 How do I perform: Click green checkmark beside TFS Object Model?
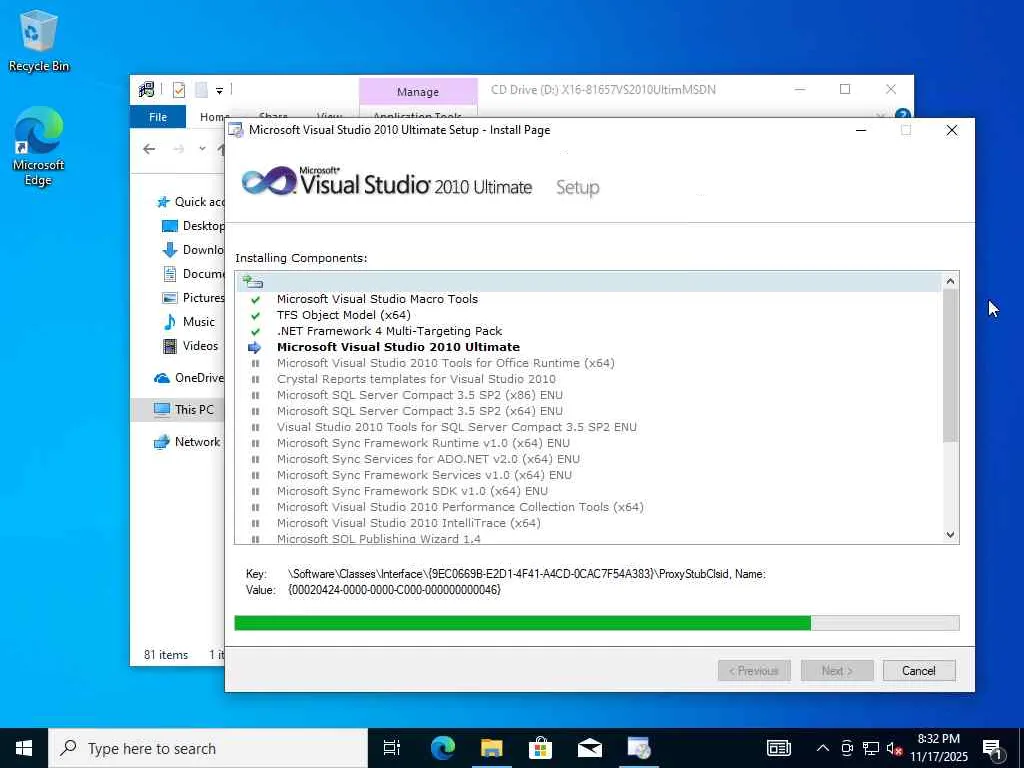coord(255,315)
